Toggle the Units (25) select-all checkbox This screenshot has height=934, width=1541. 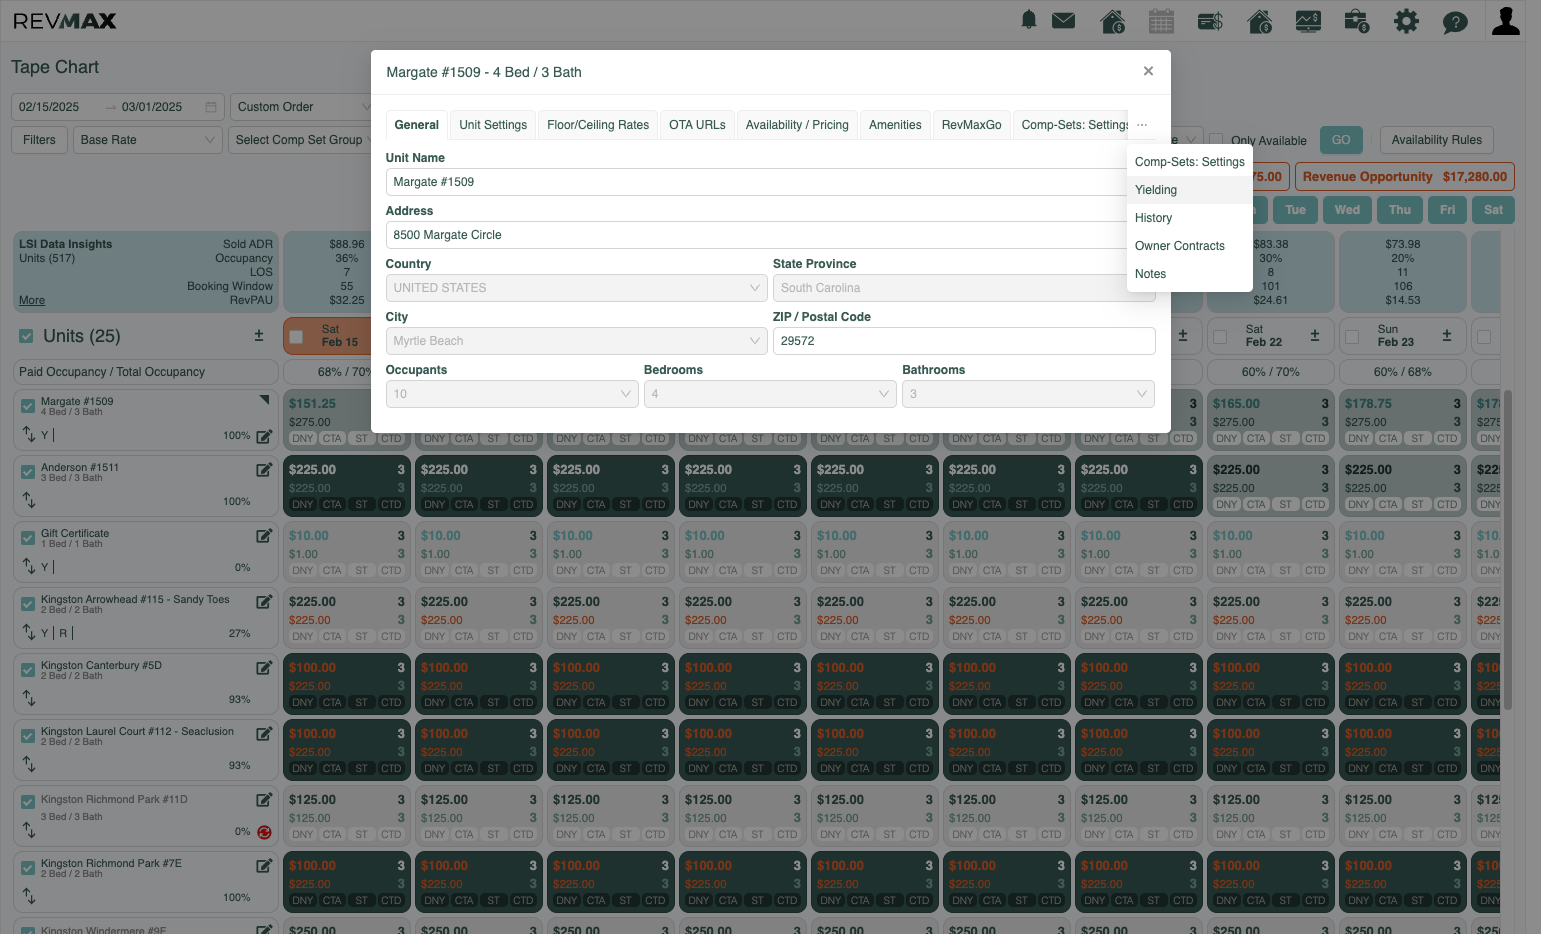pos(26,336)
